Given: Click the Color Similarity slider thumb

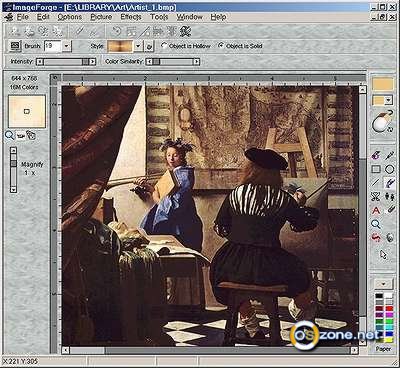Looking at the screenshot, I should coord(156,62).
